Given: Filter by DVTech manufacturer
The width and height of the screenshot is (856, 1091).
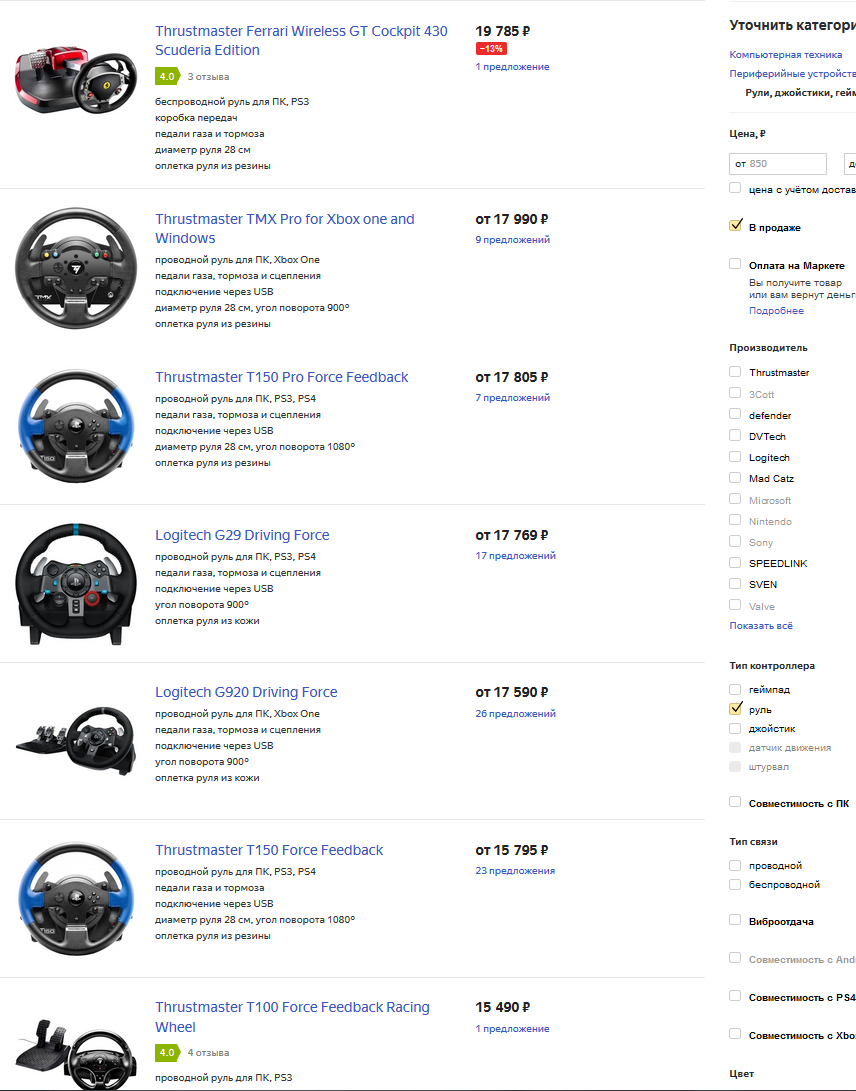Looking at the screenshot, I should [735, 436].
